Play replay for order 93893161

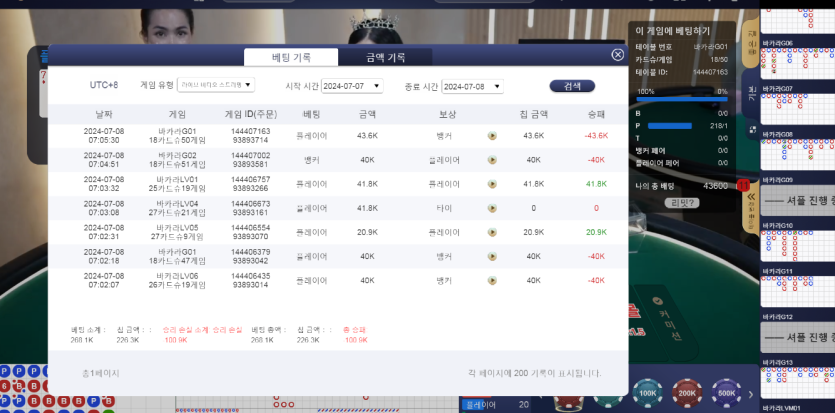click(492, 208)
